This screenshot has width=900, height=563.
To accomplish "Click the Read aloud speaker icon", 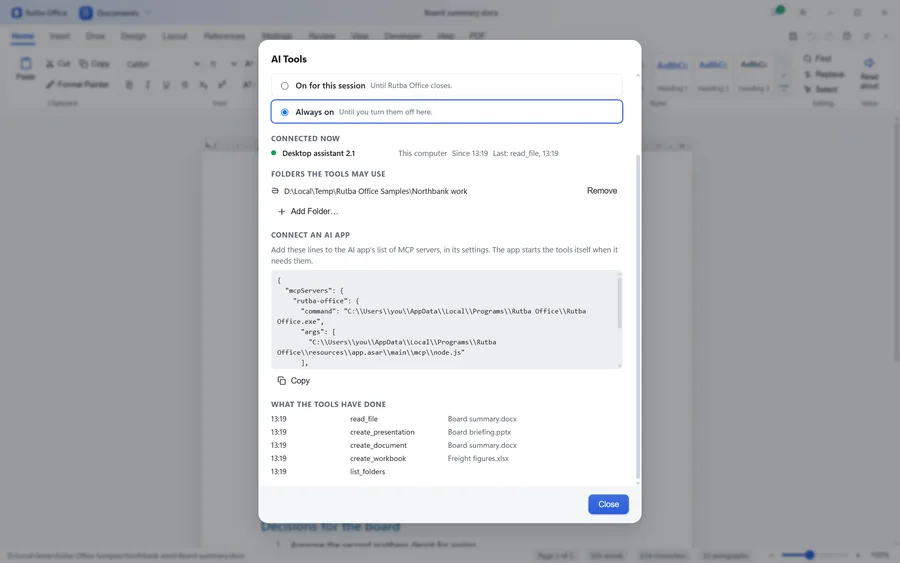I will coord(869,63).
